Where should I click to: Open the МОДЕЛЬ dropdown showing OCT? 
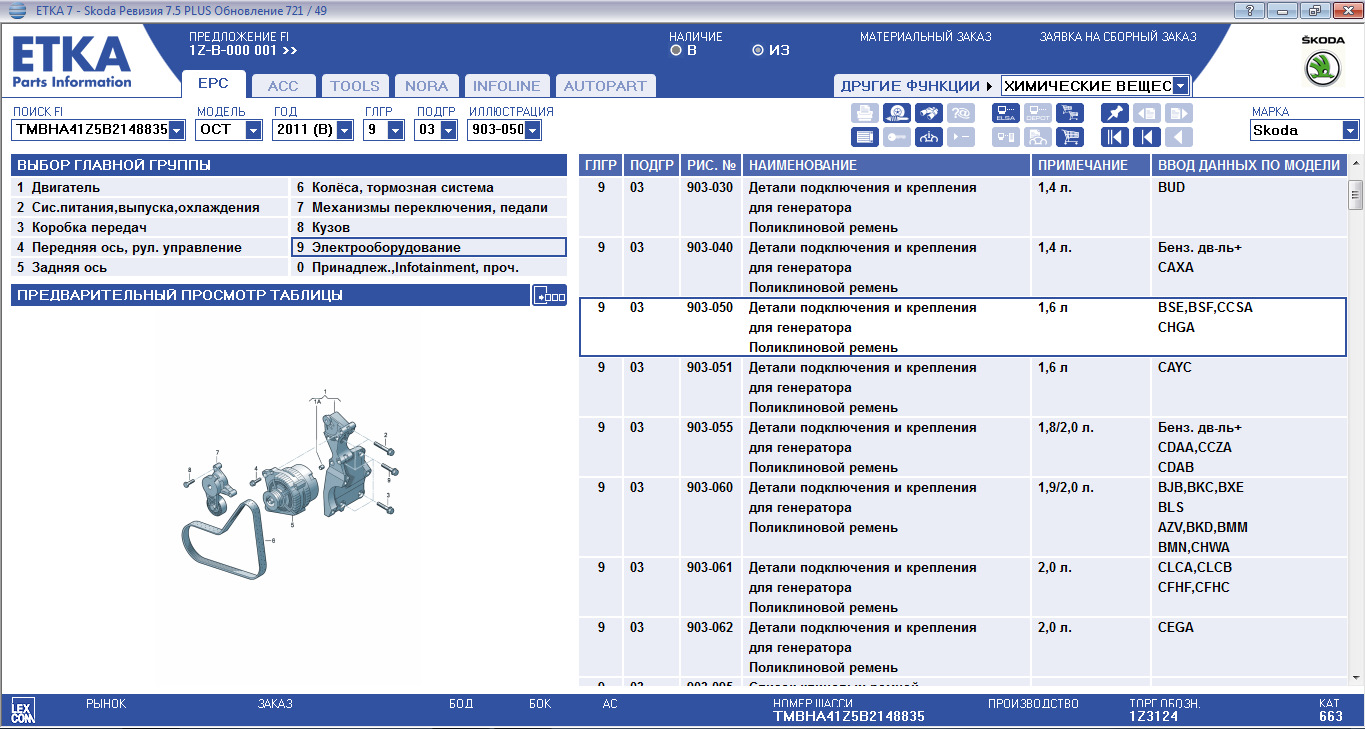pyautogui.click(x=254, y=130)
